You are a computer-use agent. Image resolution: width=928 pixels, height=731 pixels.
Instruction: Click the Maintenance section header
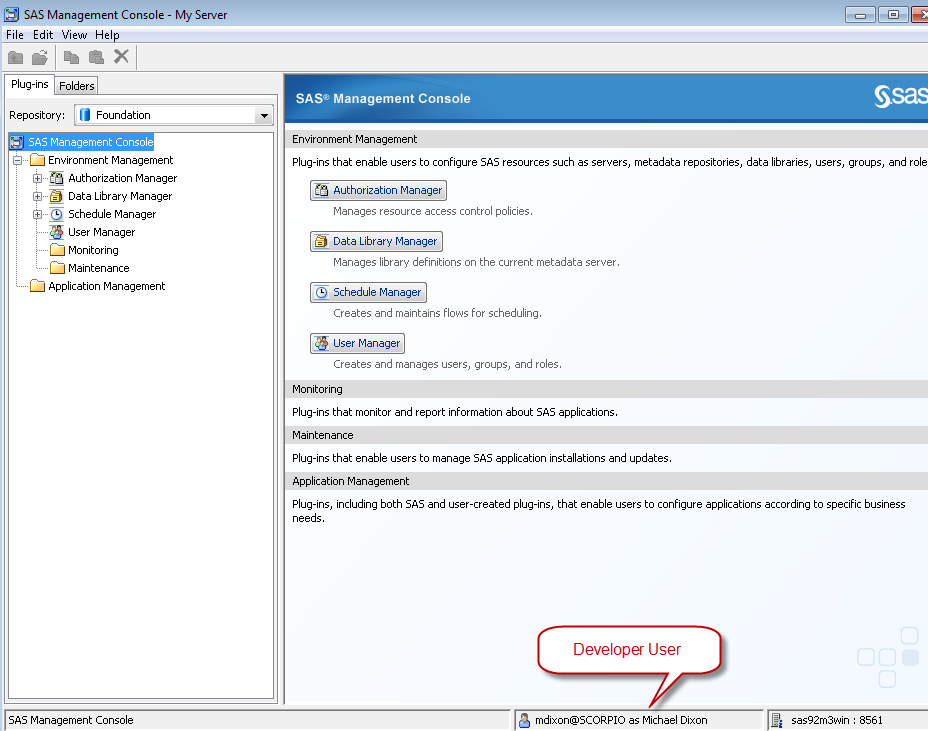(x=607, y=435)
